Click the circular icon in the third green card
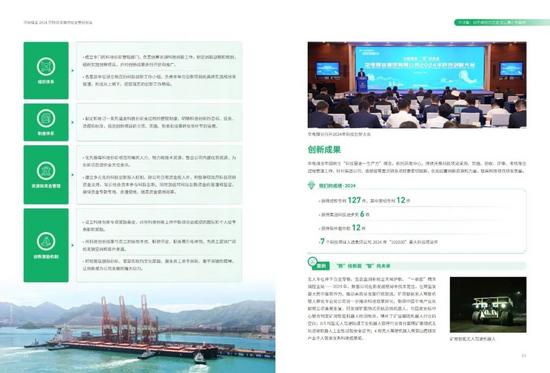 tap(46, 171)
